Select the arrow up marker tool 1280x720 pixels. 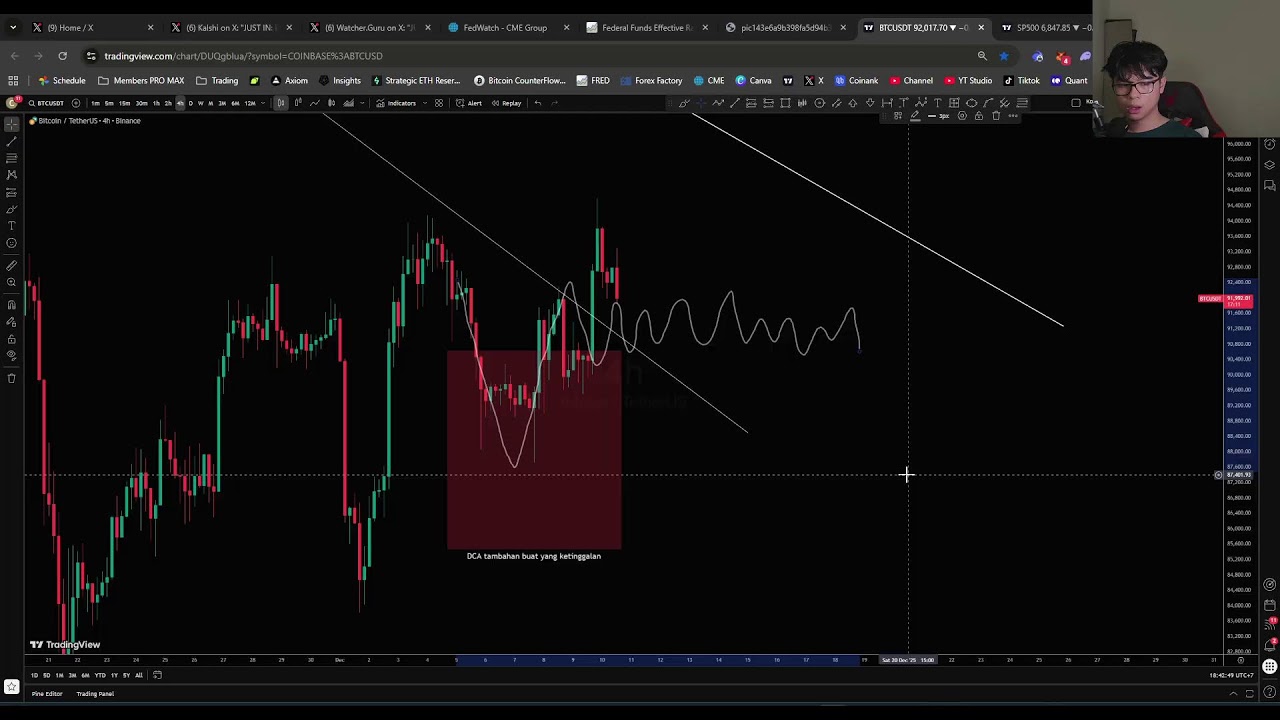tap(852, 103)
